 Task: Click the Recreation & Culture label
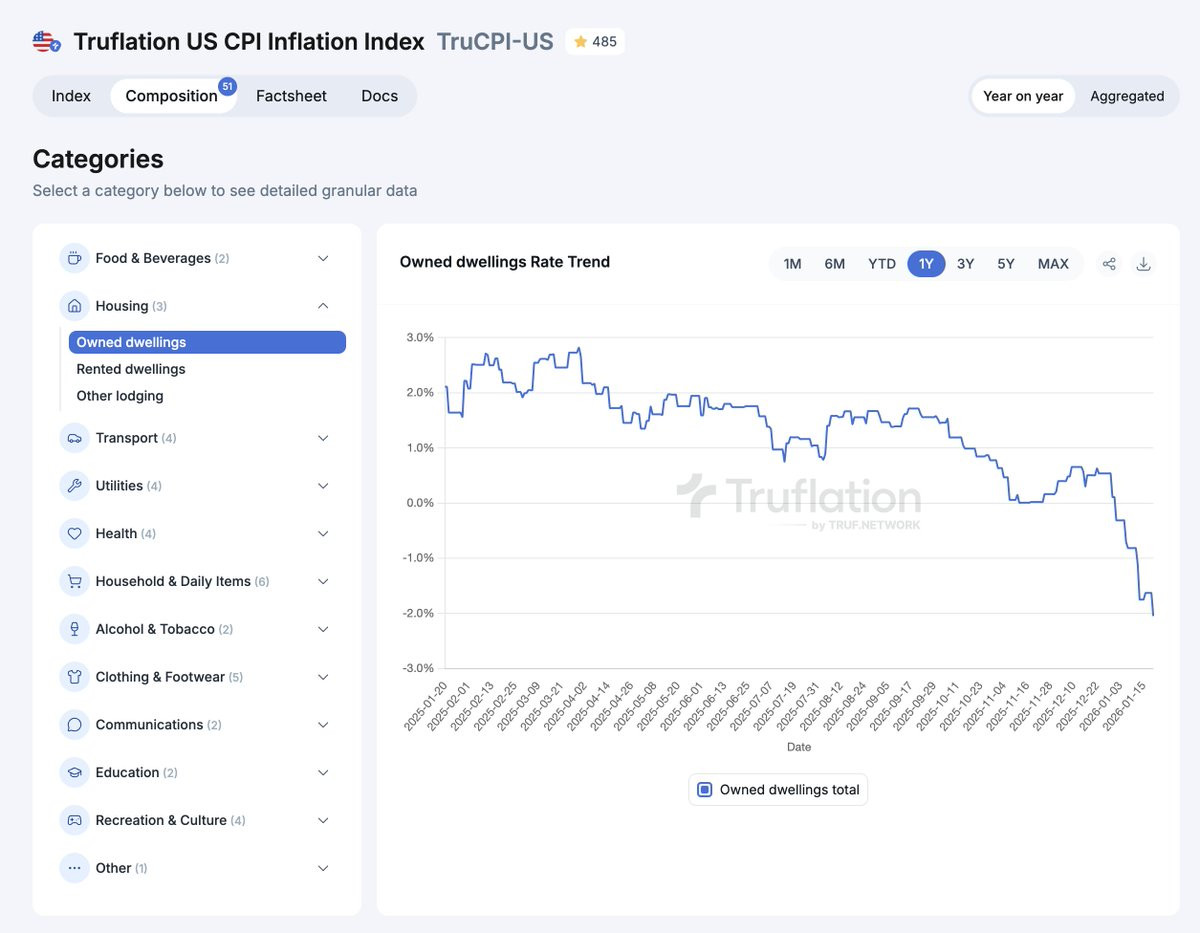pos(161,820)
